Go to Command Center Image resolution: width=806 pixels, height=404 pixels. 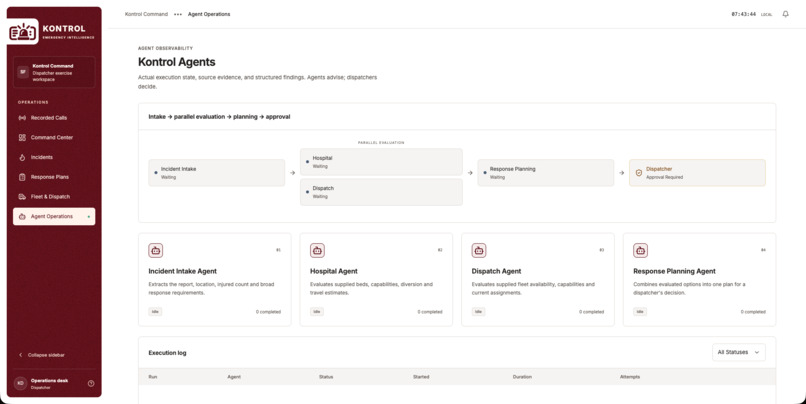coord(54,138)
